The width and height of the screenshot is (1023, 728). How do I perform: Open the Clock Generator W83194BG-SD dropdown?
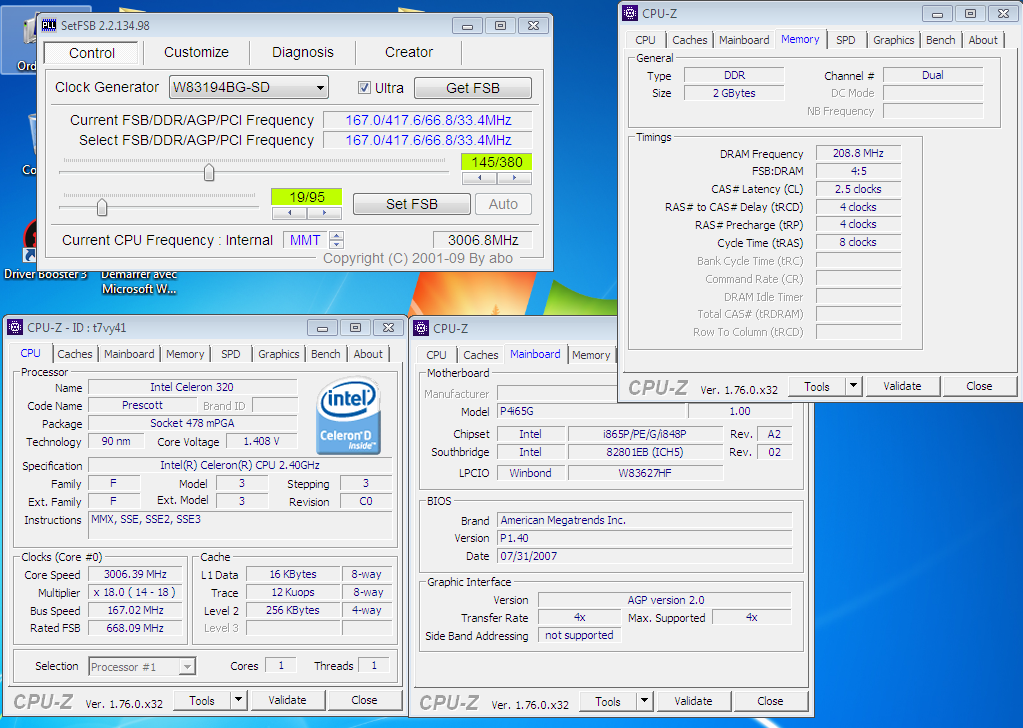tap(249, 87)
